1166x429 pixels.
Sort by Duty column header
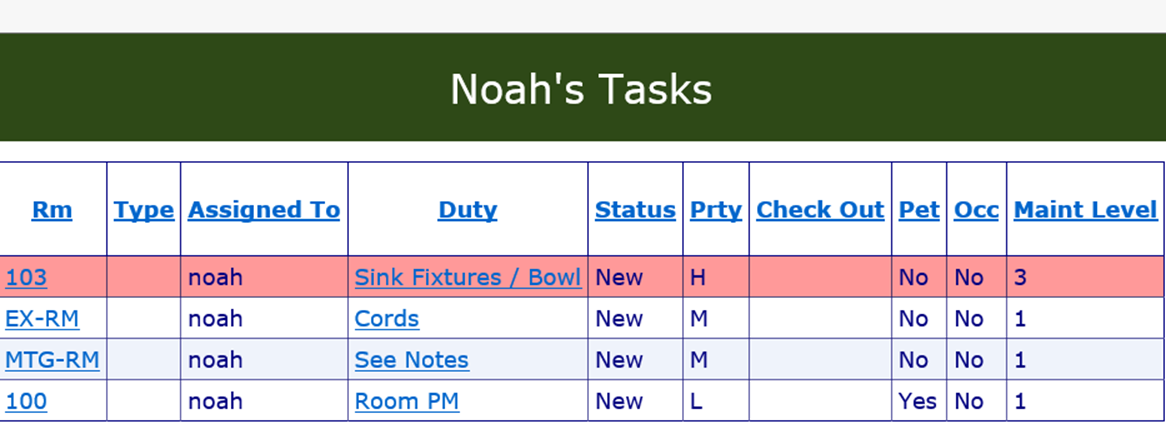468,210
